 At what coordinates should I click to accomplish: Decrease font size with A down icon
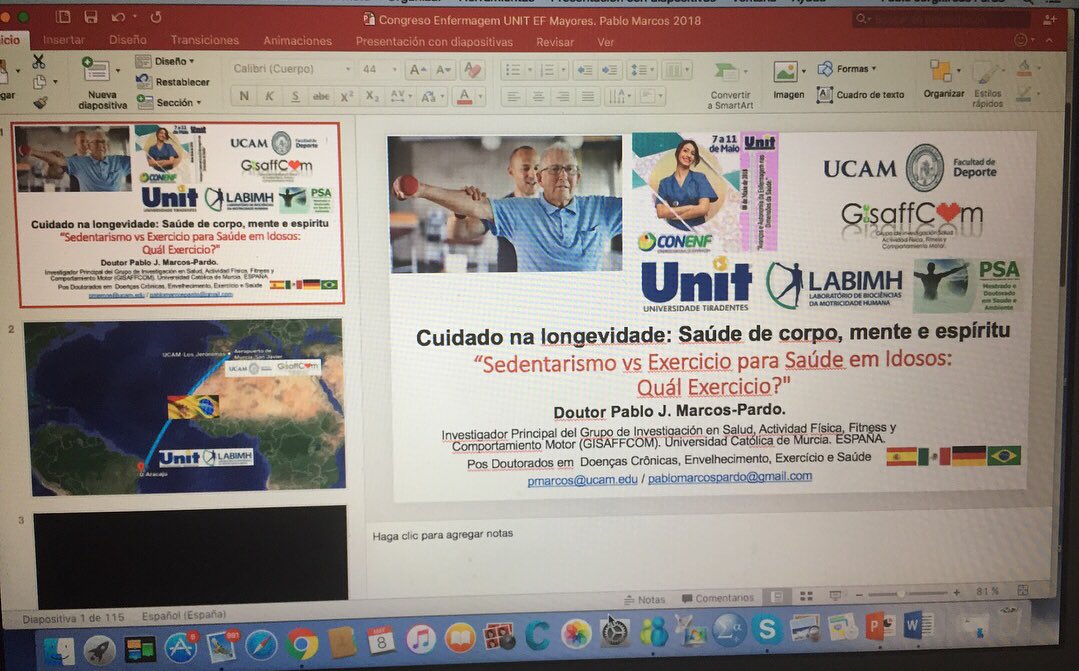pyautogui.click(x=442, y=70)
